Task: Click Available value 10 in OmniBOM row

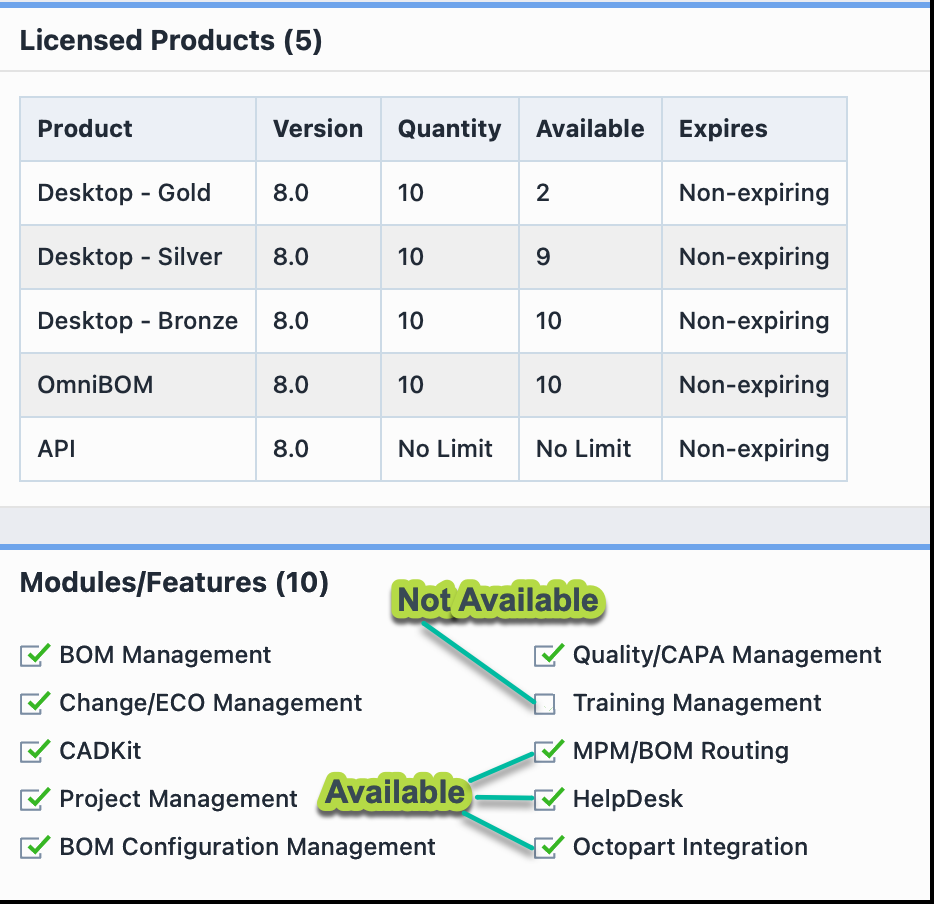Action: pyautogui.click(x=591, y=385)
